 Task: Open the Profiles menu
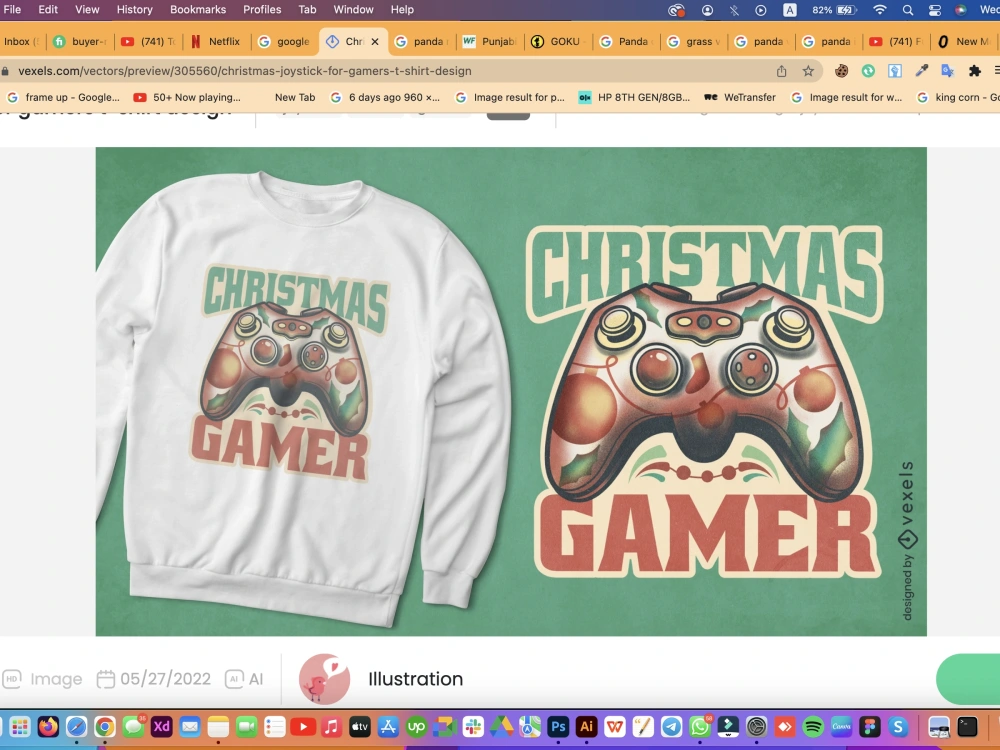click(x=262, y=10)
